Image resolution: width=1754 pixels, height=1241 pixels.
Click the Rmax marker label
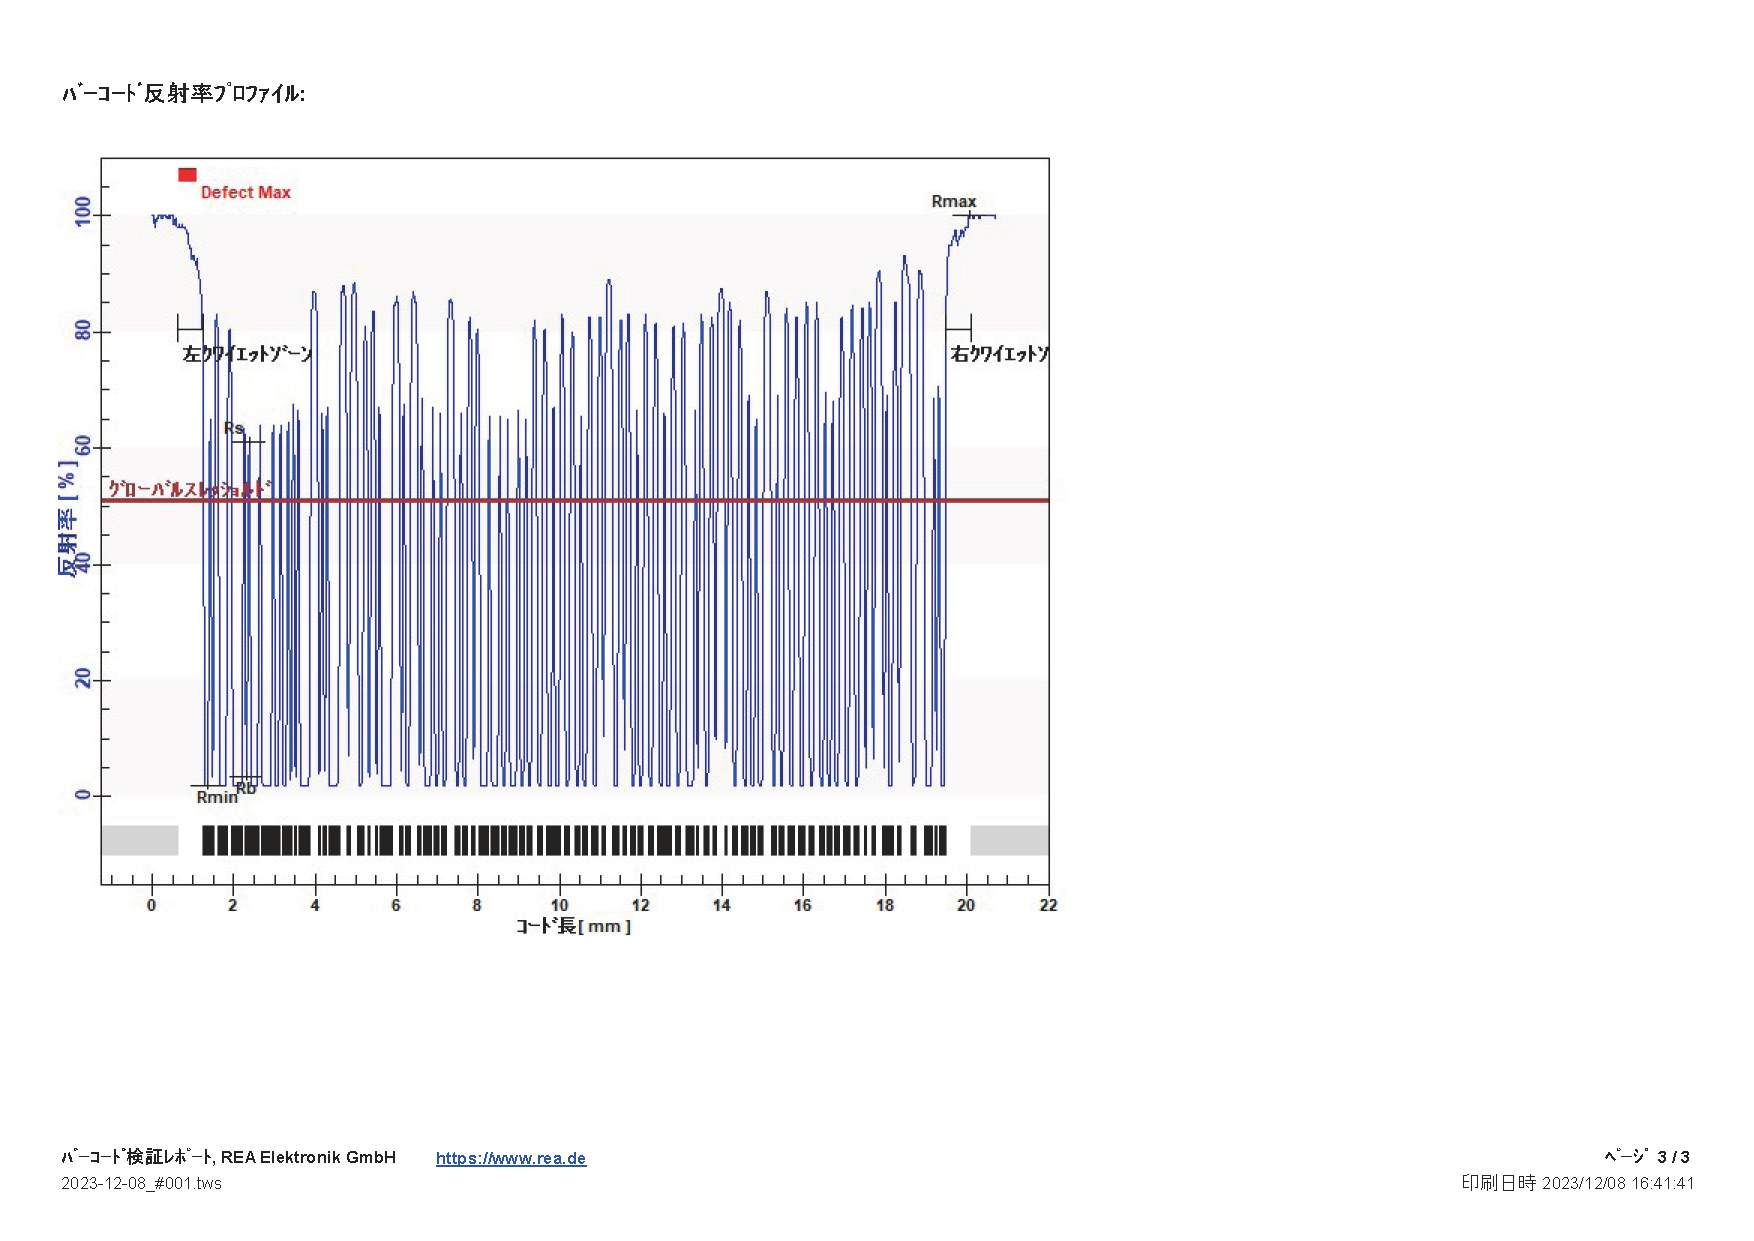(x=953, y=201)
